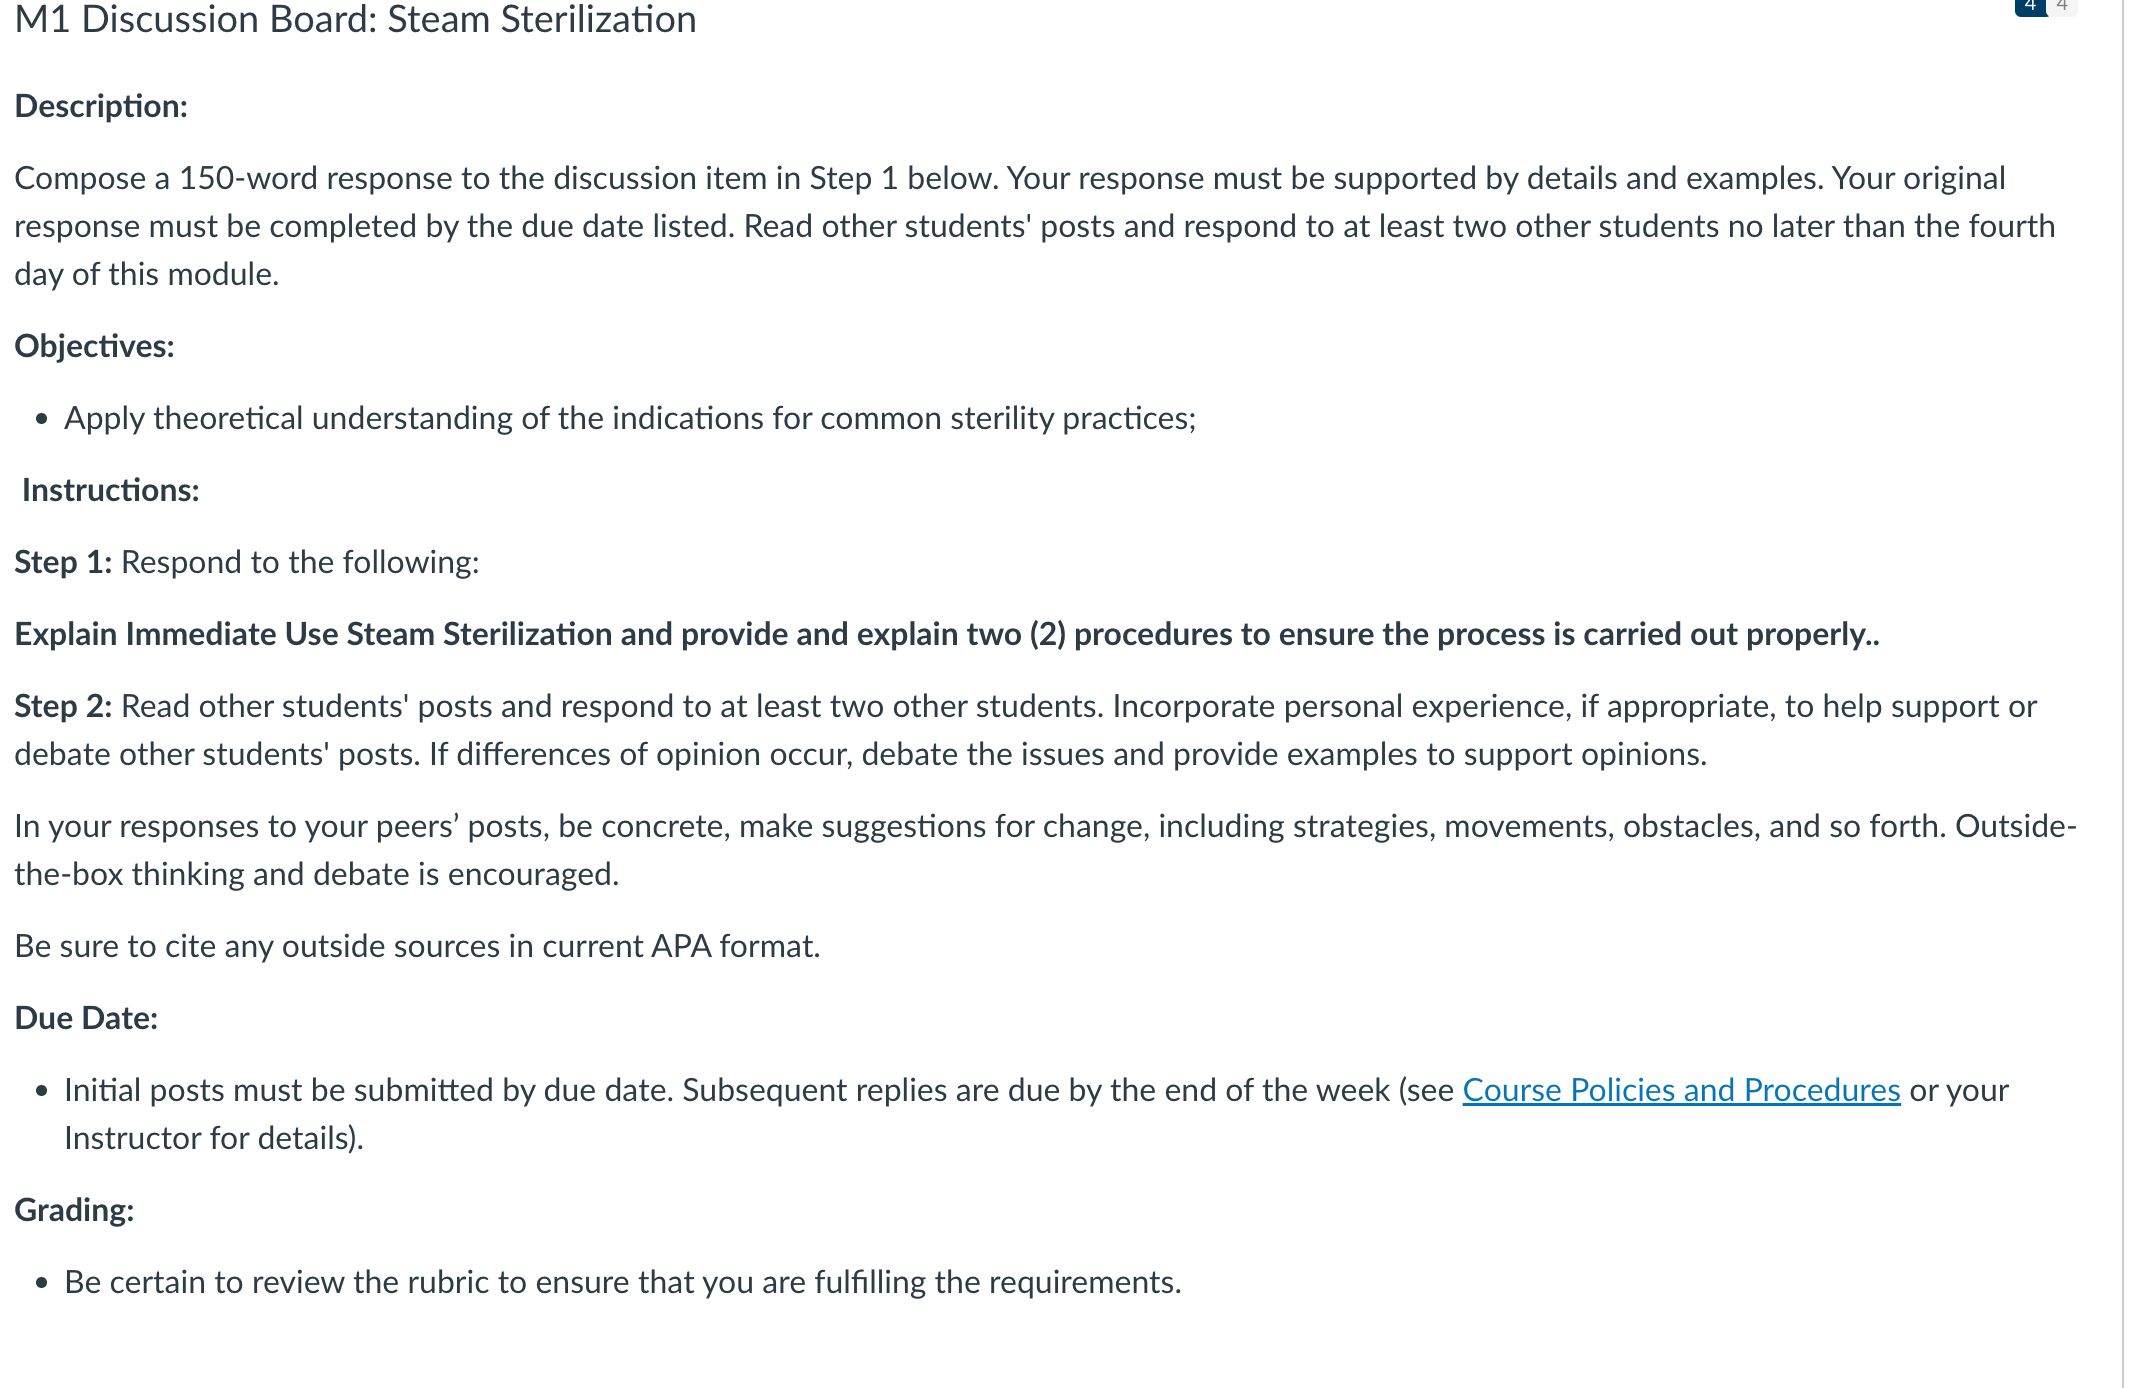Click the bullet about reviewing the rubric
Screen dimensions: 2144x1388
coord(623,1282)
